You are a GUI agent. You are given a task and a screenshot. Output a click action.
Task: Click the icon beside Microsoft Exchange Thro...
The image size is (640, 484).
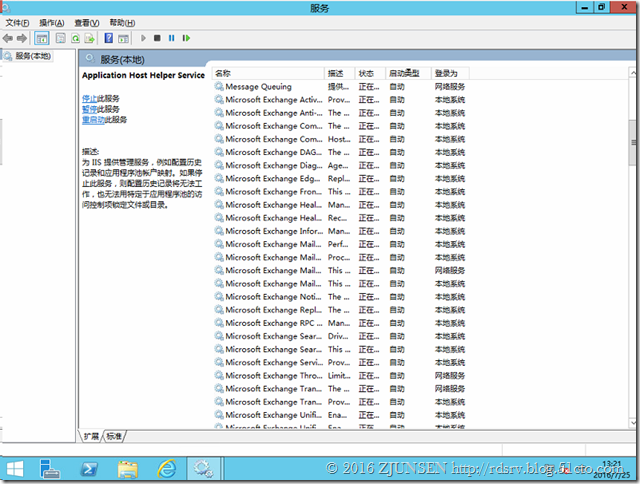click(219, 375)
